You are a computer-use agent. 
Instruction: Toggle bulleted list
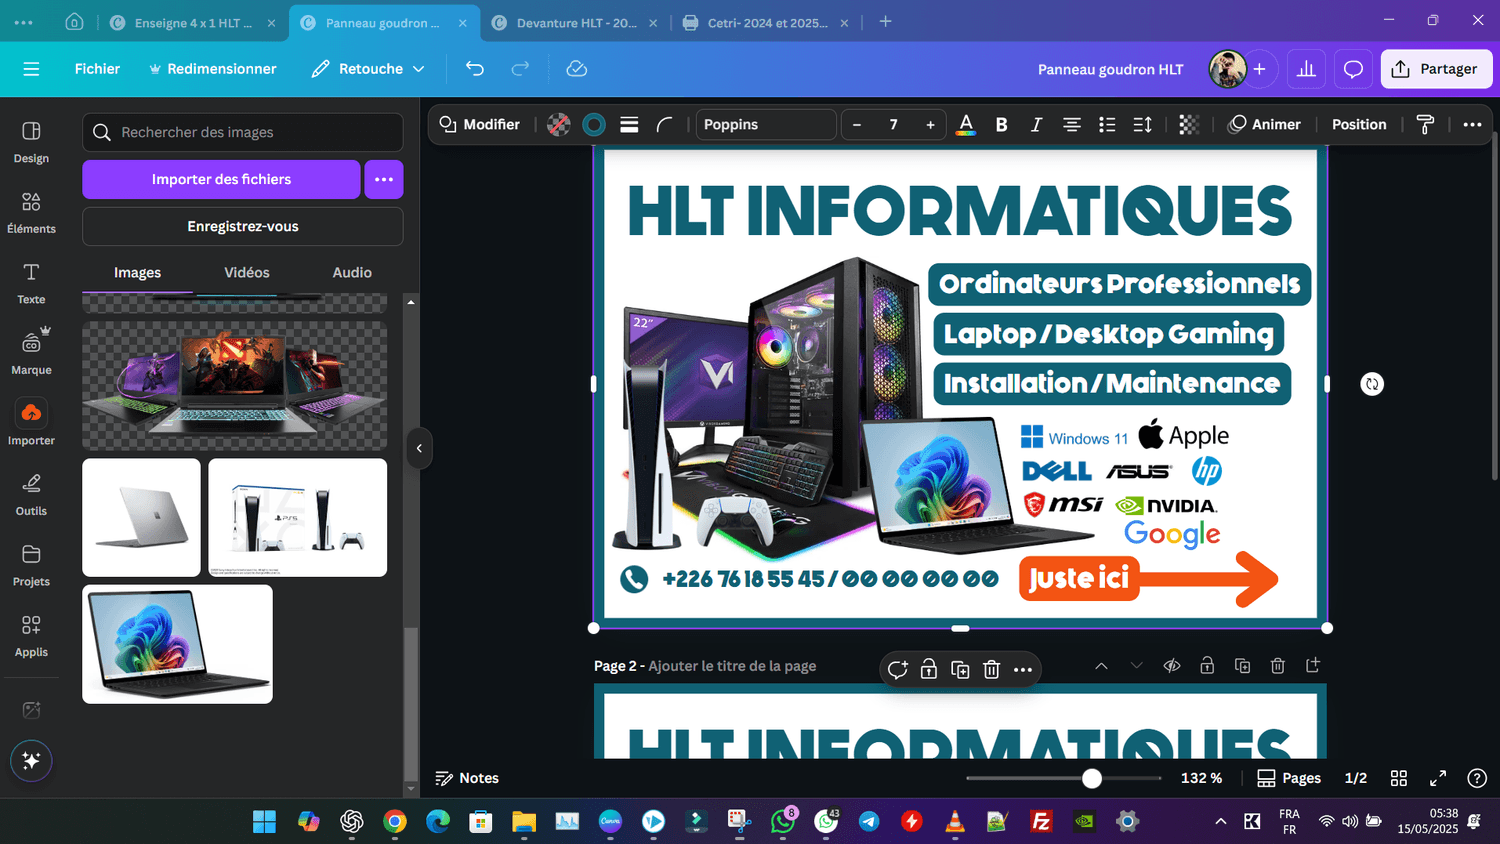(1107, 124)
